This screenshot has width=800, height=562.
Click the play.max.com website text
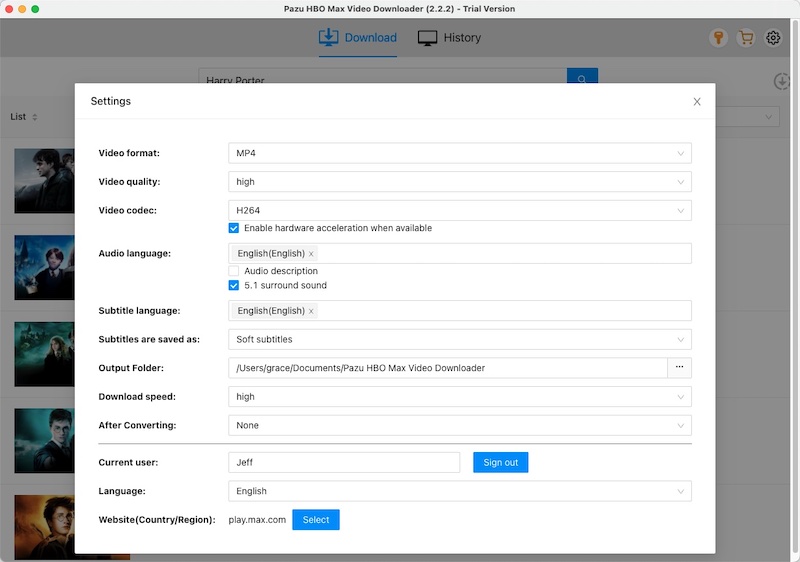coord(257,520)
